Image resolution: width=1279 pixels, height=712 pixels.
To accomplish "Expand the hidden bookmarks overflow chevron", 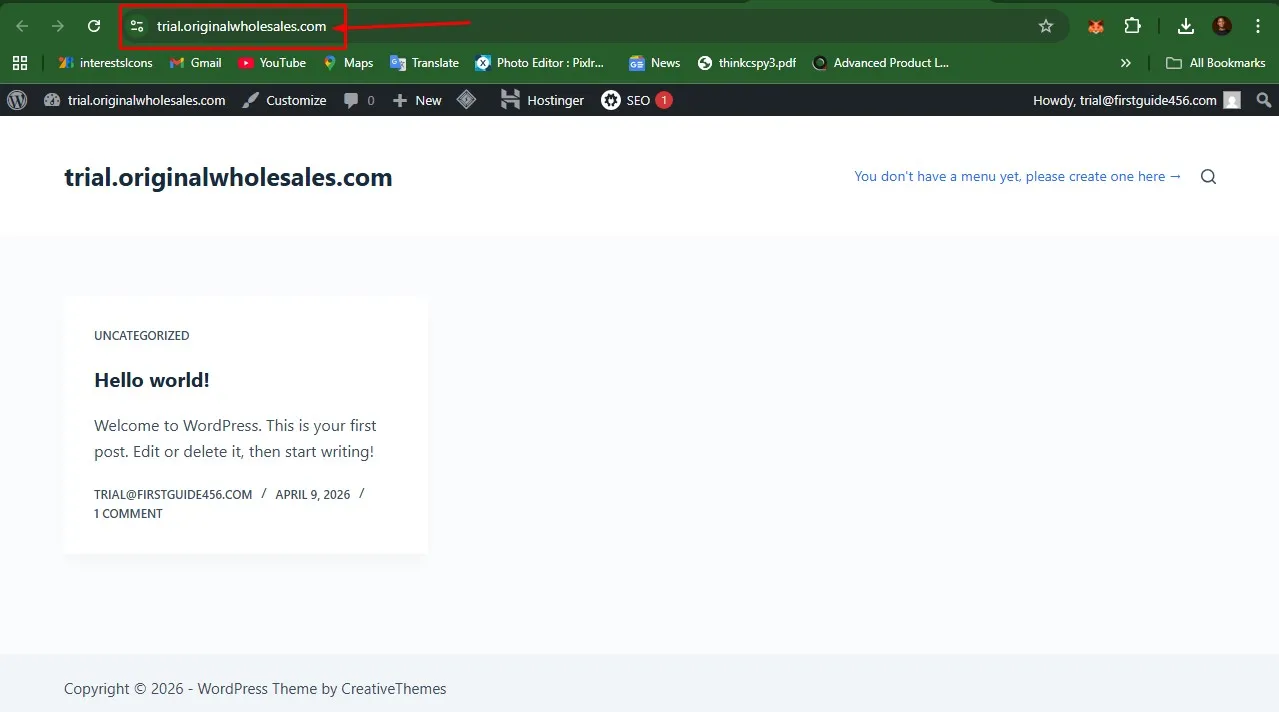I will pos(1126,63).
